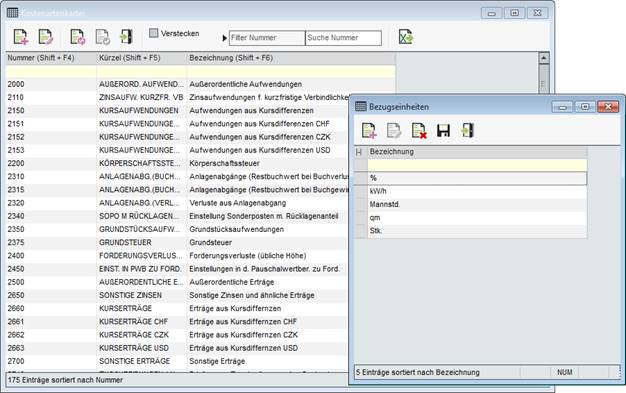The height and width of the screenshot is (393, 626).
Task: Close the Bezugseinheiten window
Action: 608,107
